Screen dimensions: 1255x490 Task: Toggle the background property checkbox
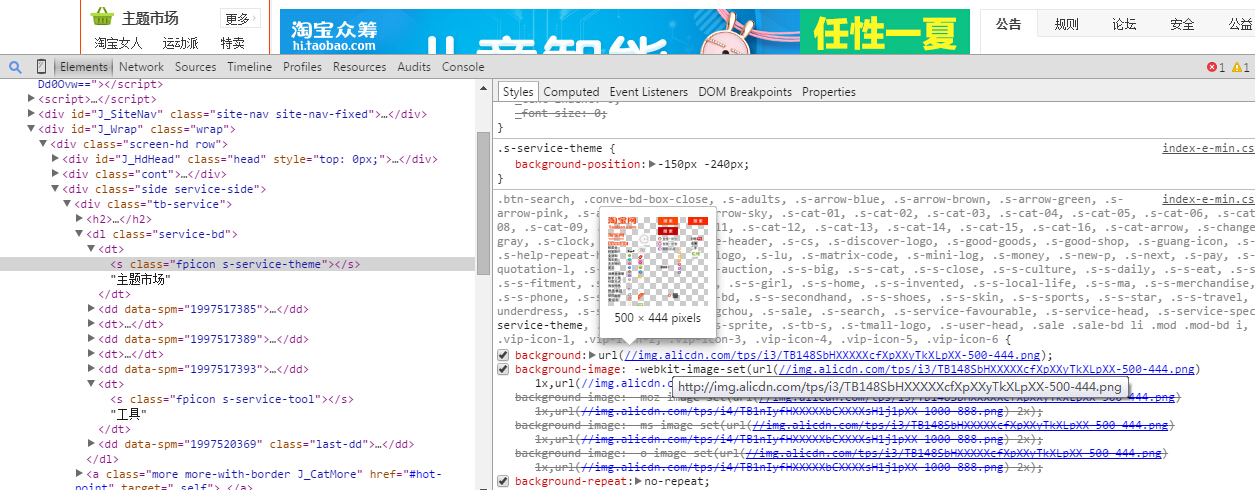coord(503,355)
